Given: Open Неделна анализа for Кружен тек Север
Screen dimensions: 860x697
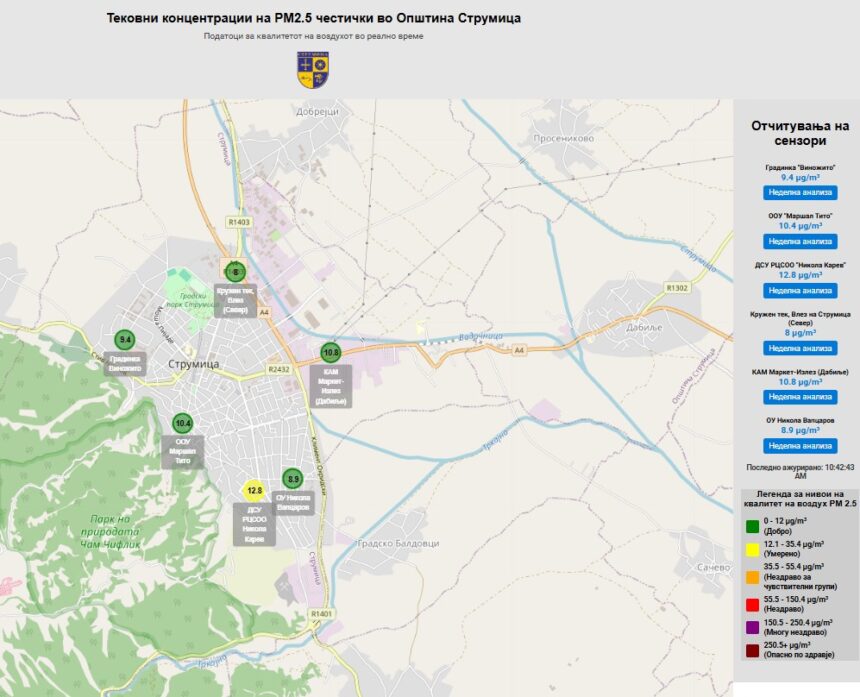Looking at the screenshot, I should click(800, 348).
